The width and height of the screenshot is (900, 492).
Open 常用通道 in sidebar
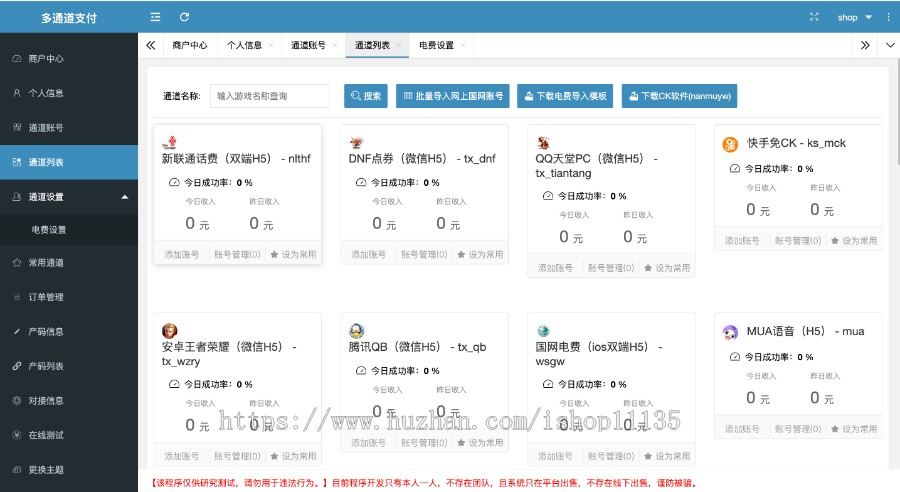pos(69,262)
